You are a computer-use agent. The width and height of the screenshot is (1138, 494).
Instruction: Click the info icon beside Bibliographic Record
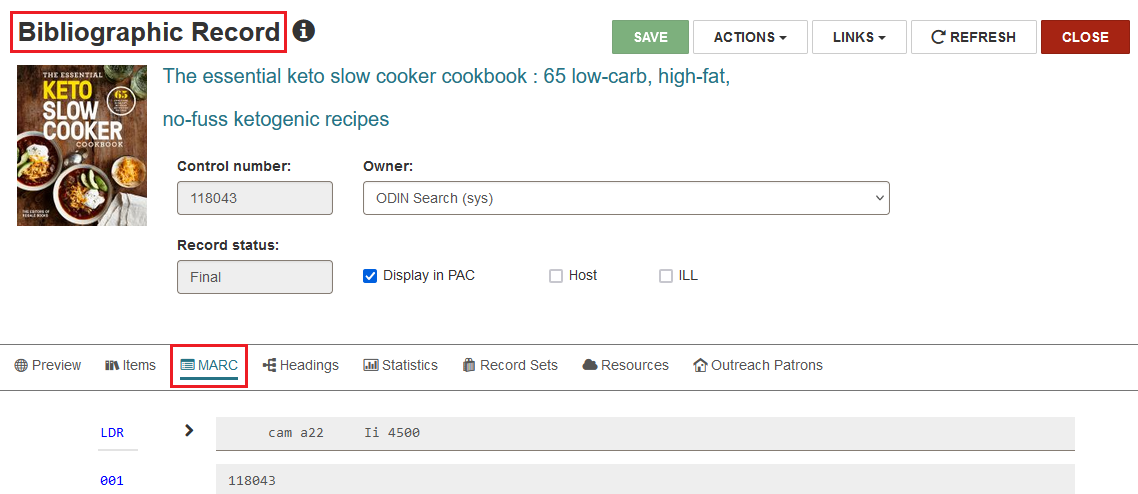[x=303, y=31]
